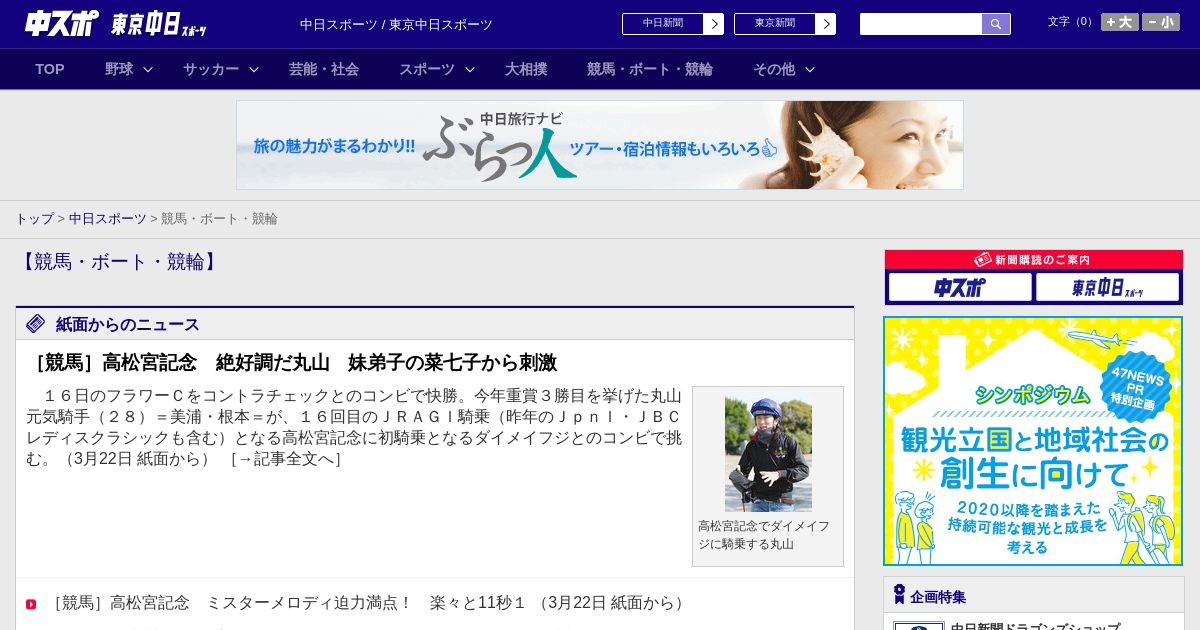Image resolution: width=1200 pixels, height=630 pixels.
Task: Click 文字（0） label in header
Action: (1072, 22)
